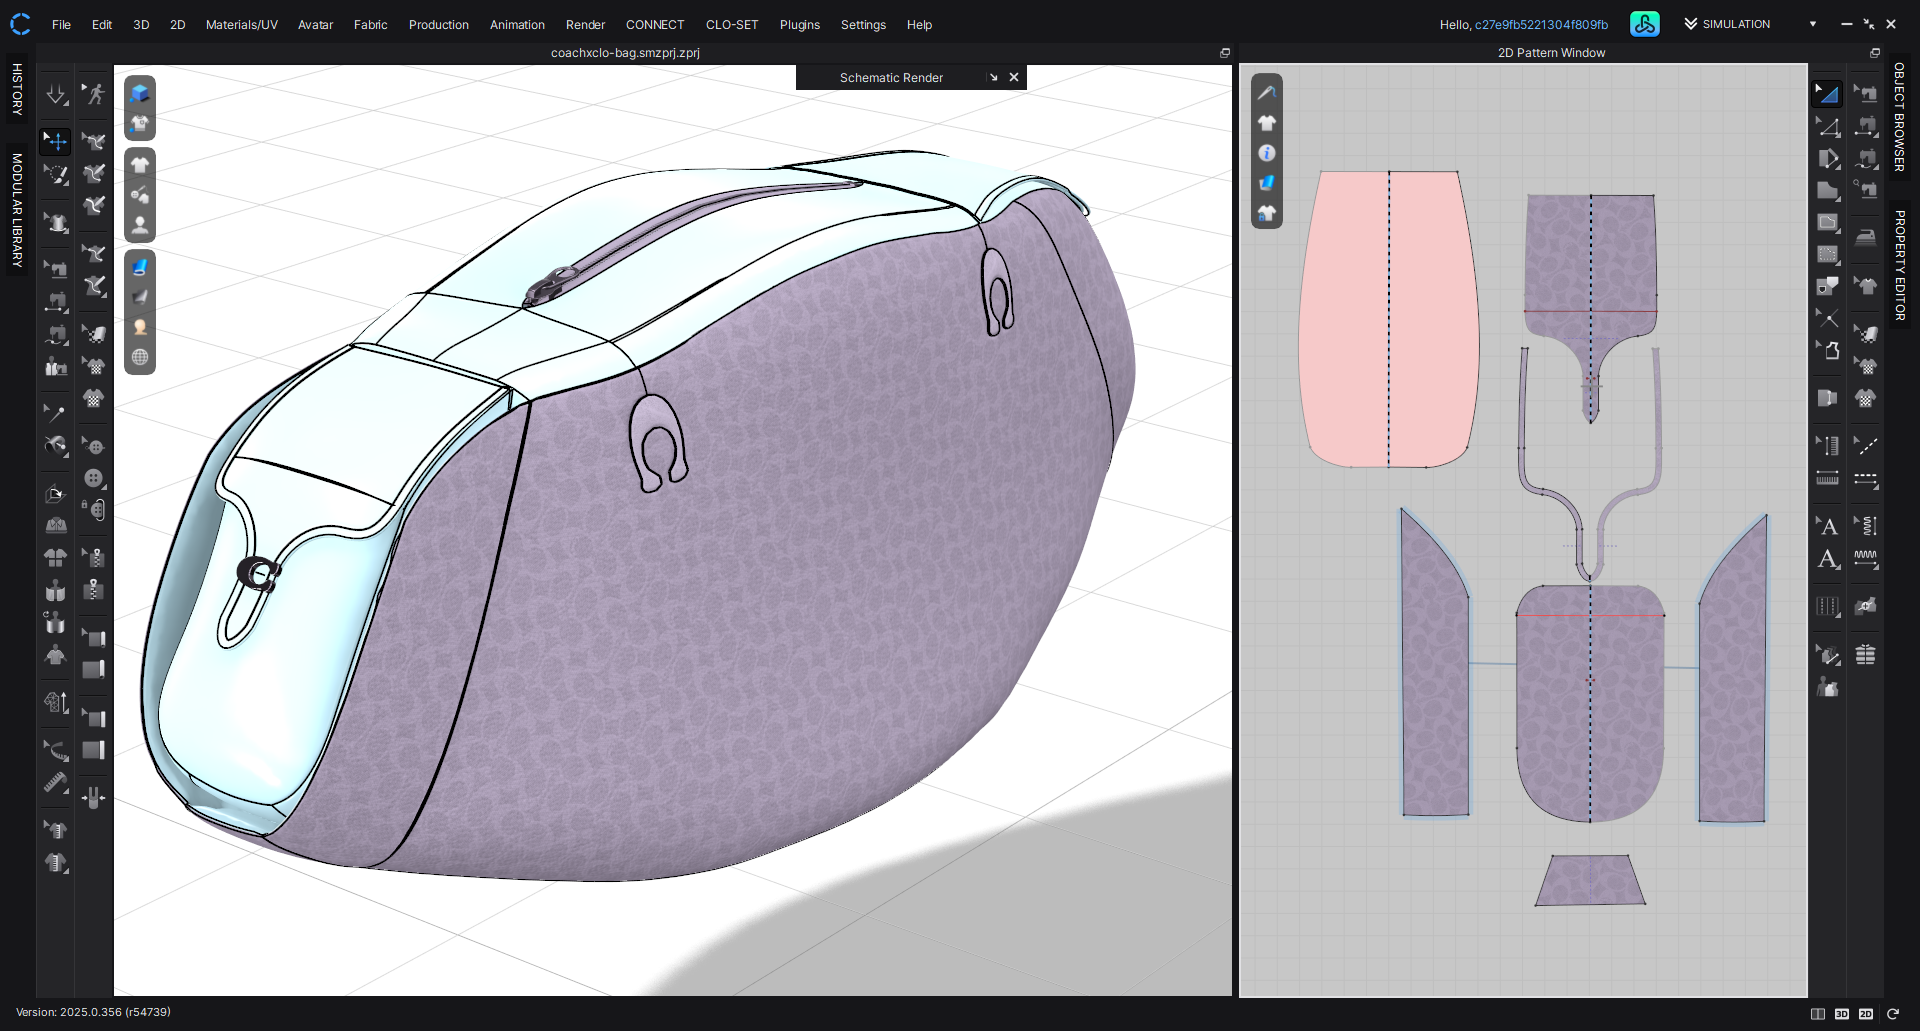
Task: Open the Avatar menu
Action: pos(315,25)
